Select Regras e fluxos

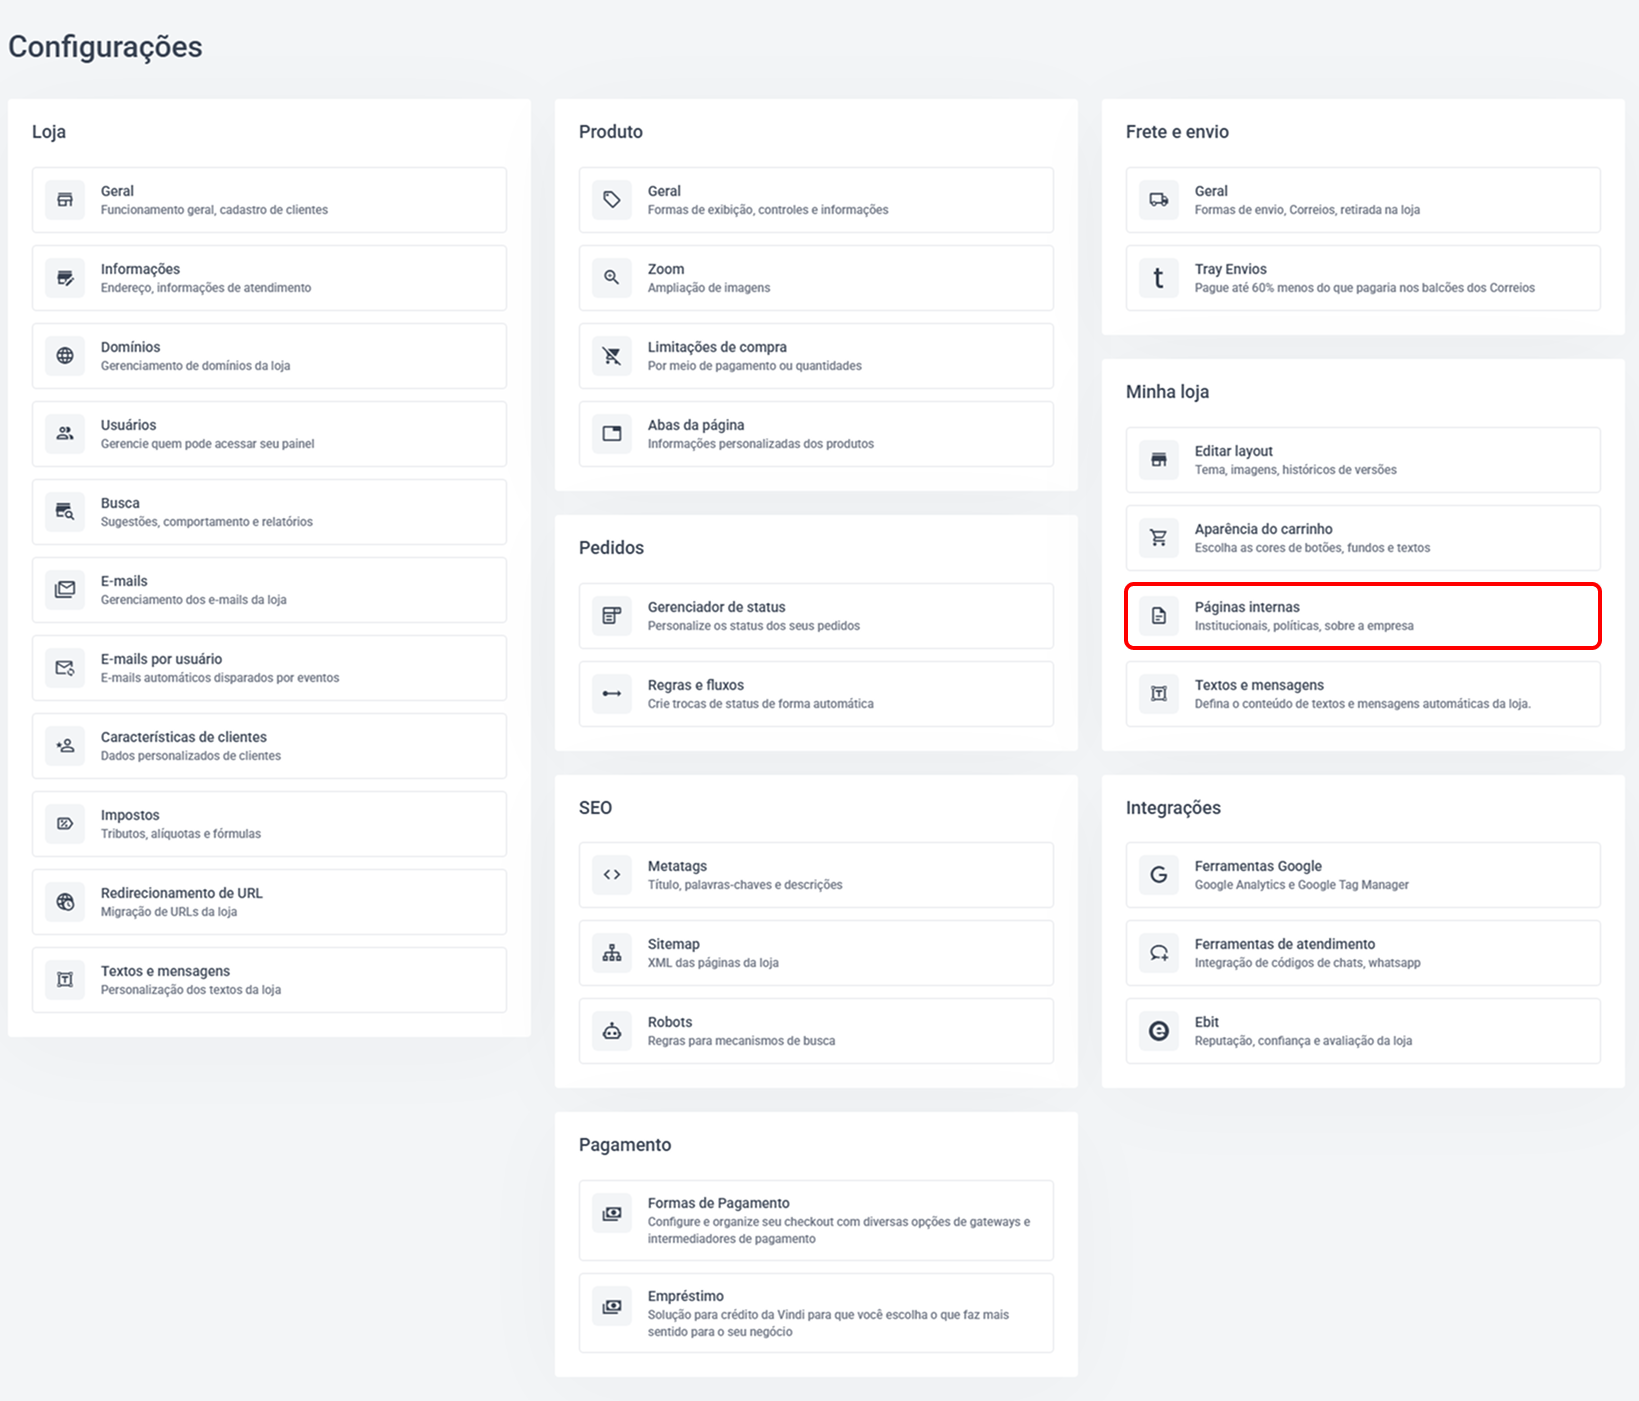696,685
